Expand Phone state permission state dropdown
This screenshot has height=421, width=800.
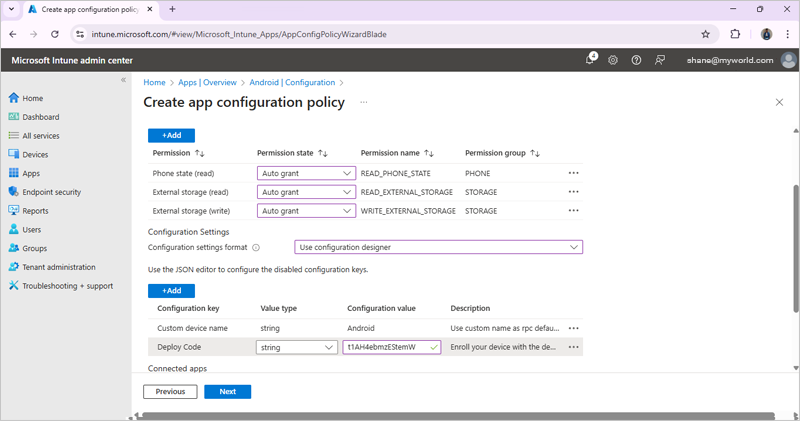point(306,173)
